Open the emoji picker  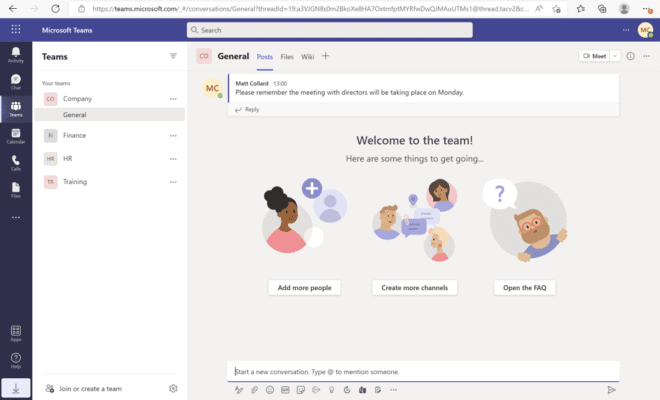click(x=270, y=390)
